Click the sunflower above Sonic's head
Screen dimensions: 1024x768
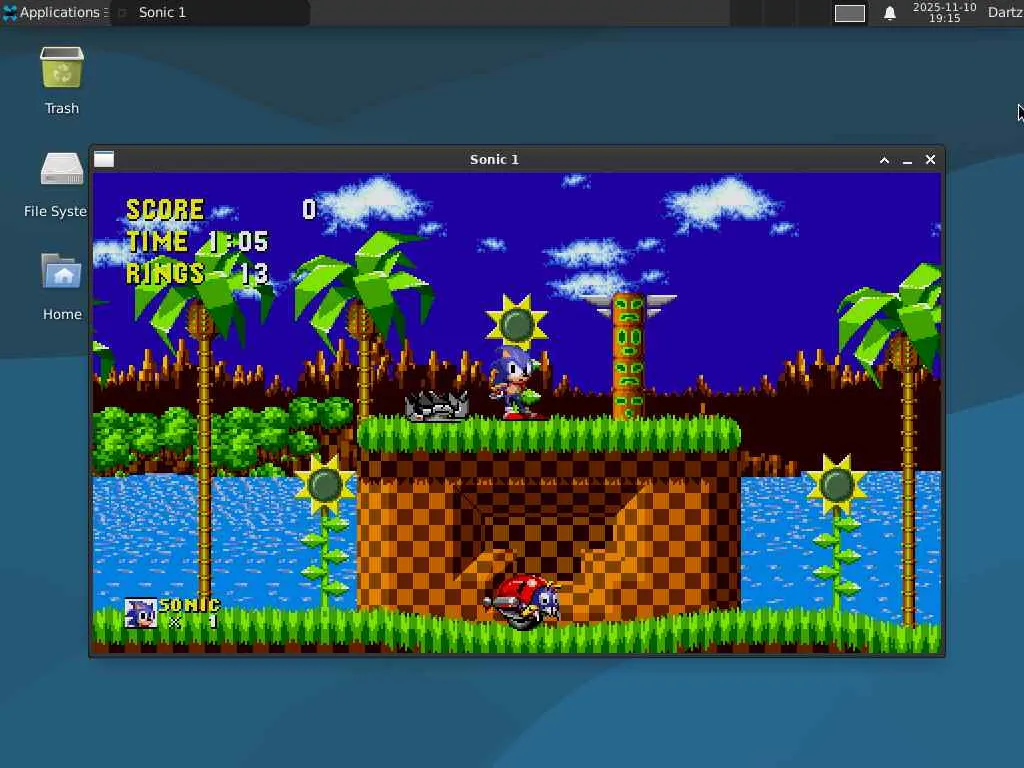click(x=517, y=323)
